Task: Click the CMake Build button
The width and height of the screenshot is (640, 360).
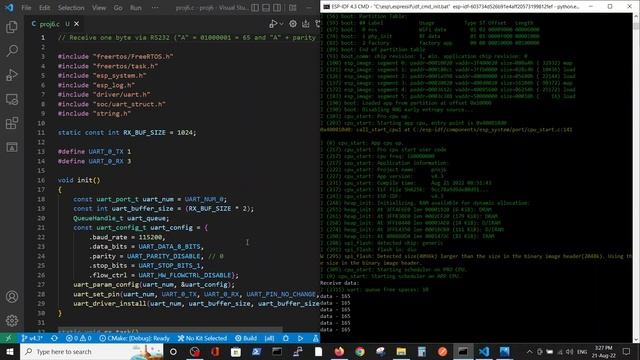Action: [246, 338]
